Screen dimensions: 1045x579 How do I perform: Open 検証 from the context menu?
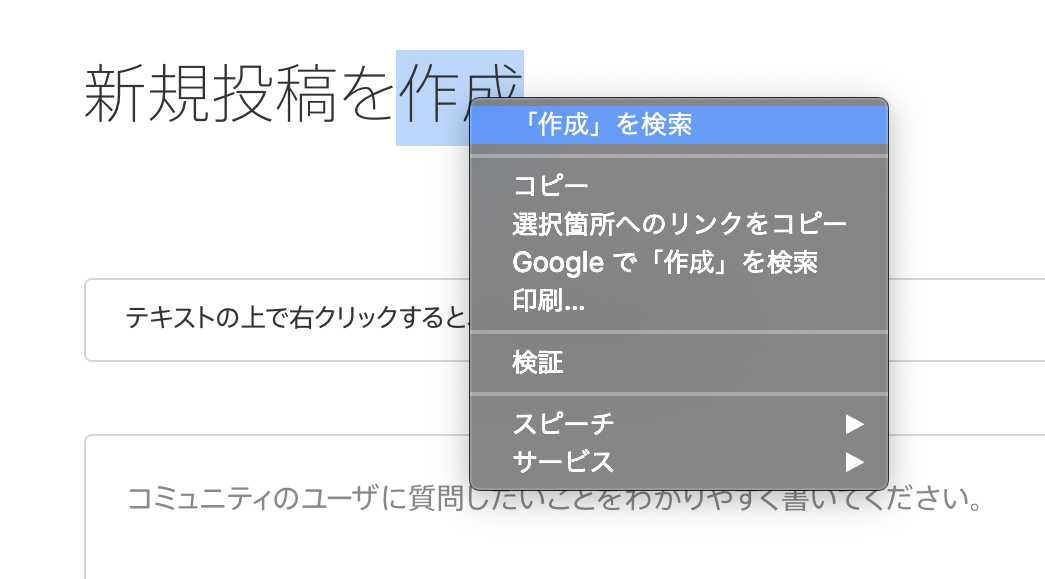pos(538,362)
